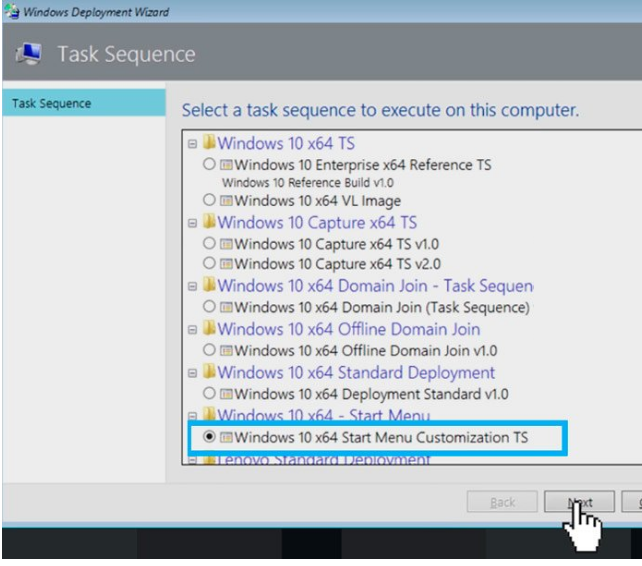The image size is (642, 566).
Task: Open the Task Sequence step in left pane
Action: 84,103
